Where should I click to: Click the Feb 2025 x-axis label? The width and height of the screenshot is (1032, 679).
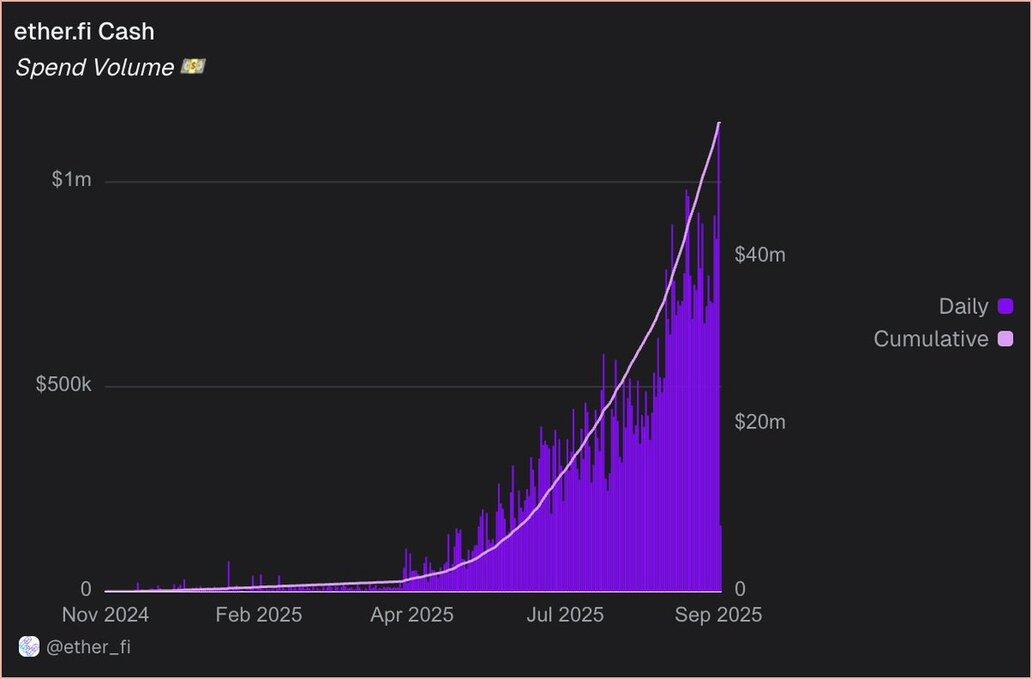(x=259, y=615)
